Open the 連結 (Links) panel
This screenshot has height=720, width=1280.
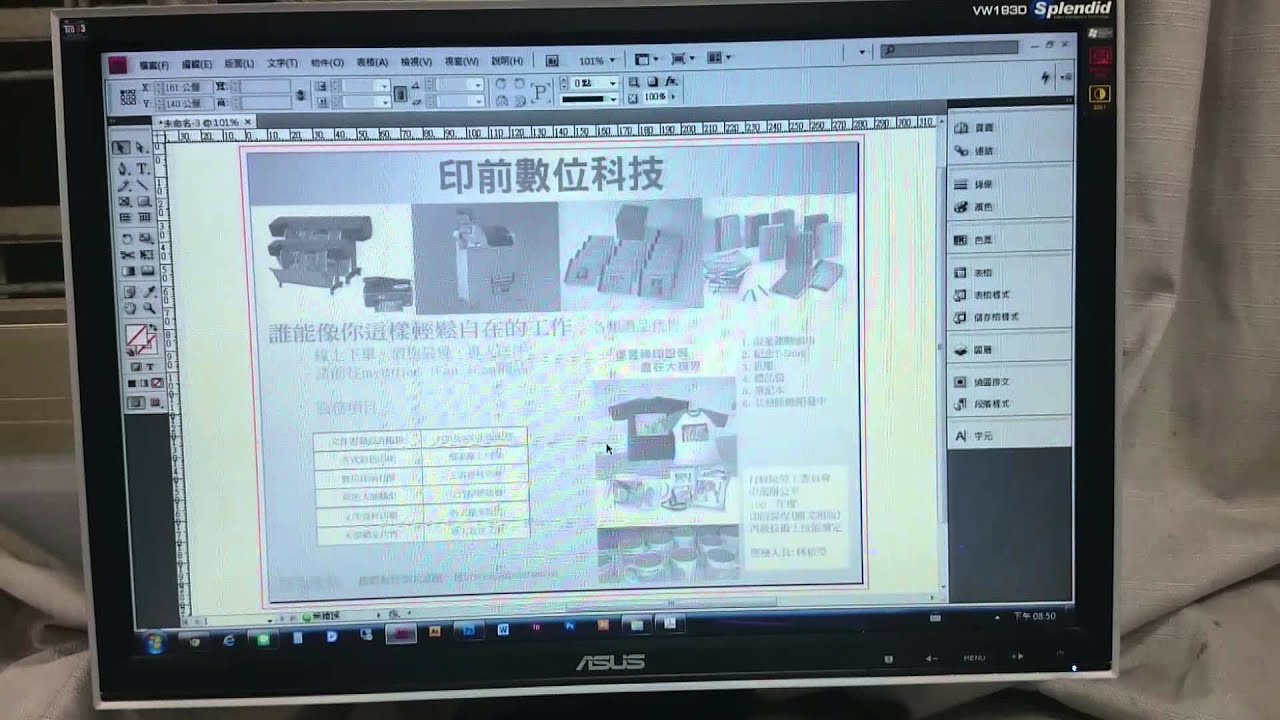[x=976, y=150]
